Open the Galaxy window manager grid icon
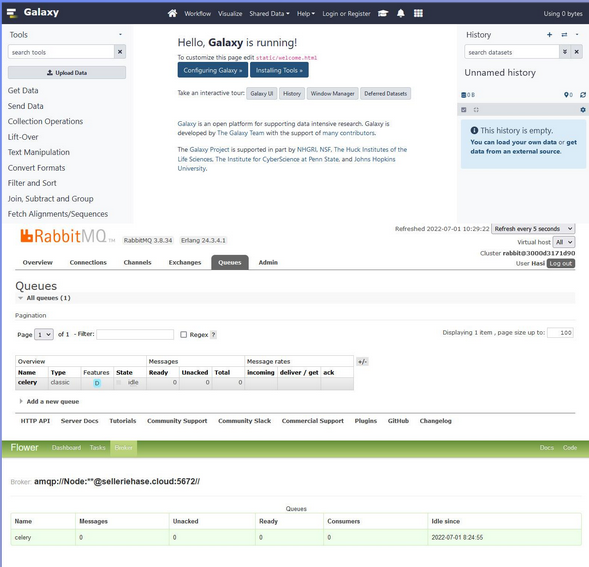Image resolution: width=589 pixels, height=567 pixels. tap(418, 14)
